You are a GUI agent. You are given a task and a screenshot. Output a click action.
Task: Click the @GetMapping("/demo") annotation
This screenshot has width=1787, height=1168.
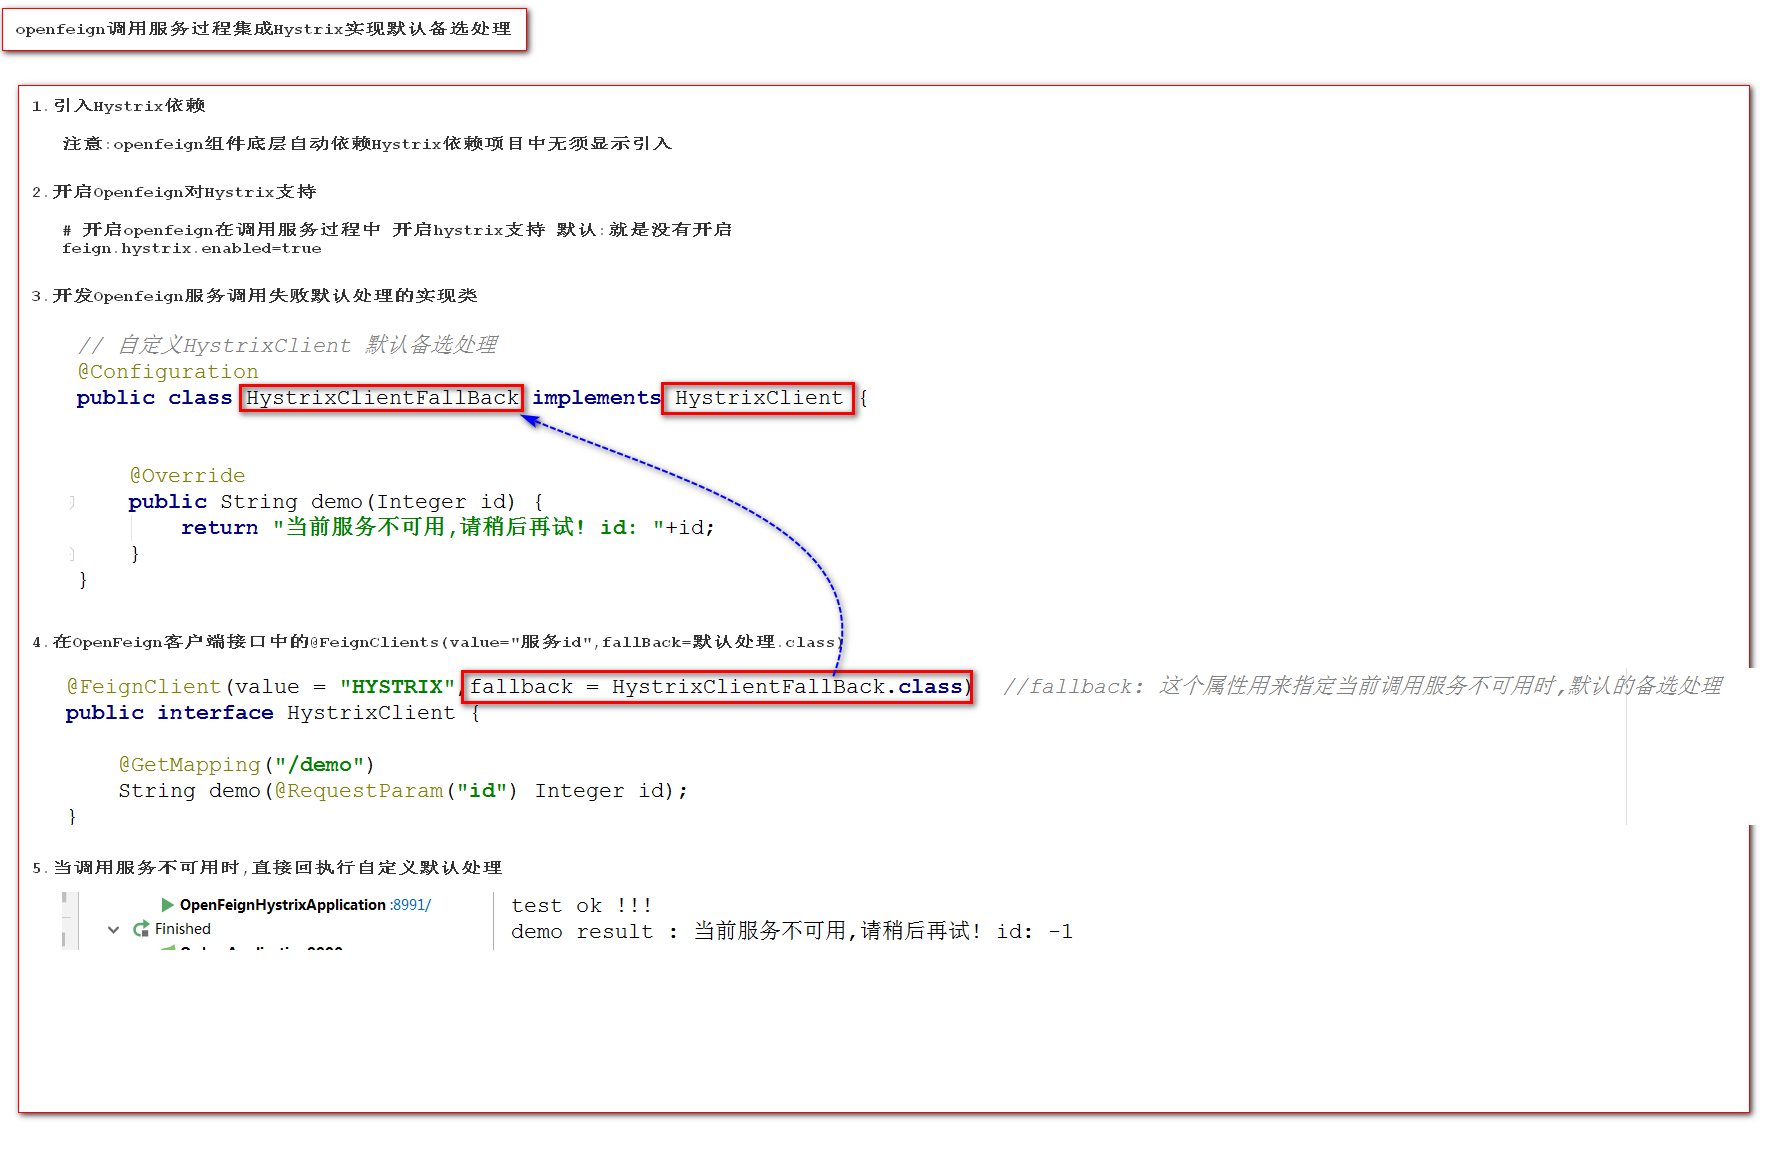click(246, 765)
